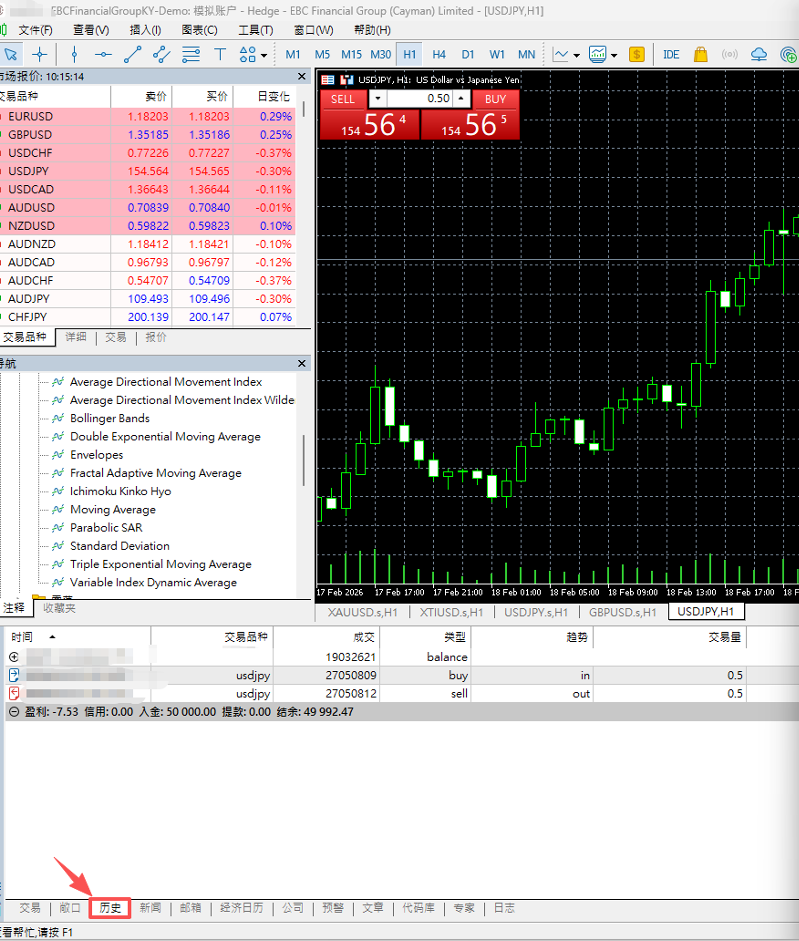The width and height of the screenshot is (799, 941).
Task: Select the crosshair cursor tool
Action: click(x=40, y=55)
